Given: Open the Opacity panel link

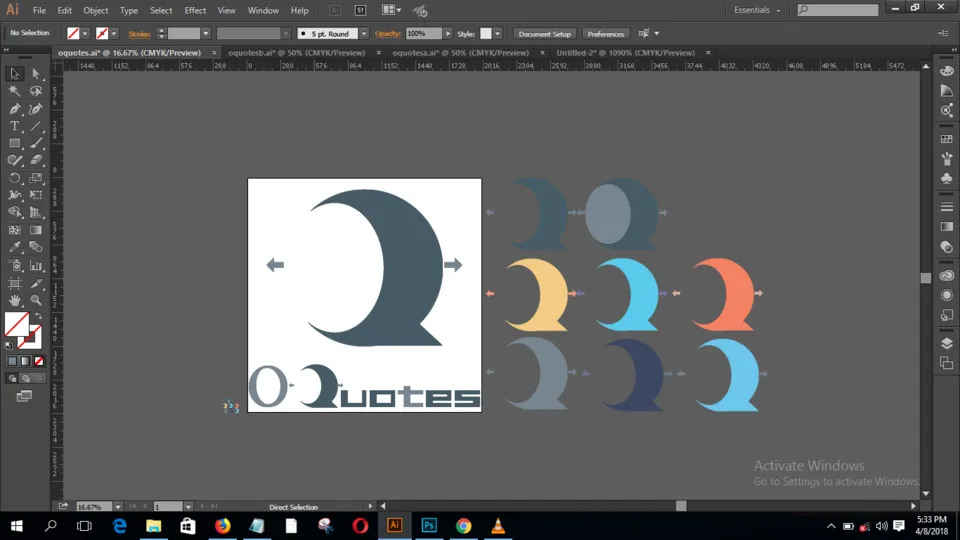Looking at the screenshot, I should coord(388,34).
